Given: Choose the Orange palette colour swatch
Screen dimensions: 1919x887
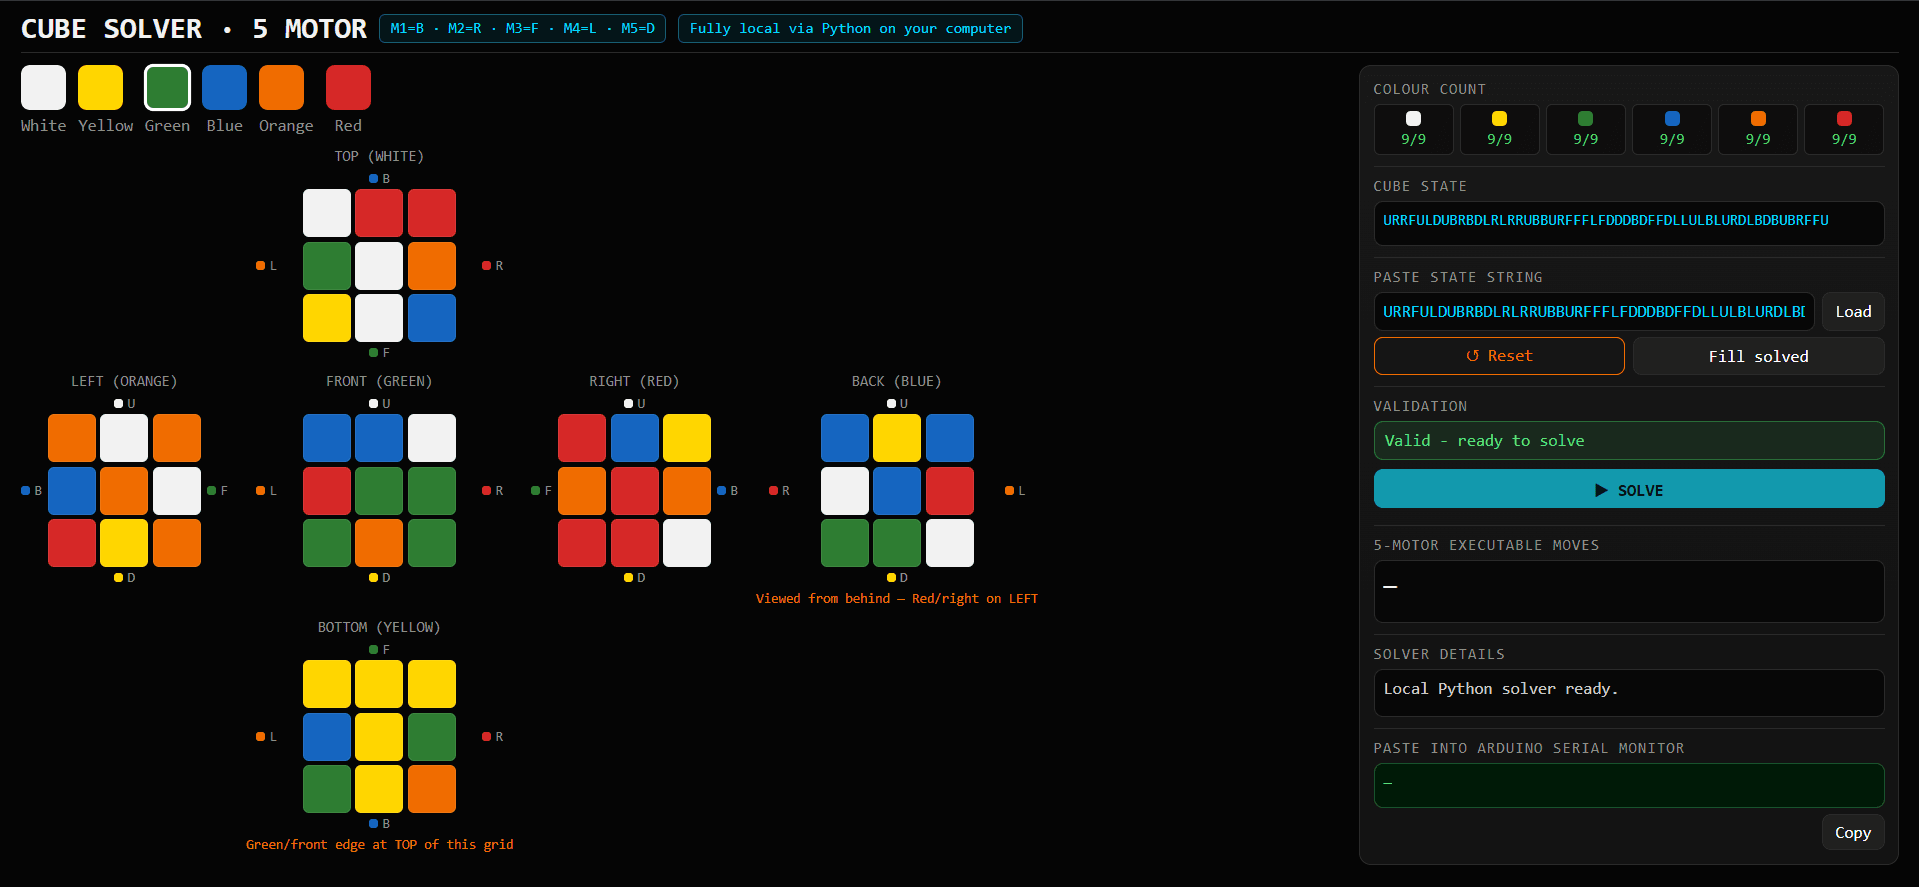Looking at the screenshot, I should (281, 87).
